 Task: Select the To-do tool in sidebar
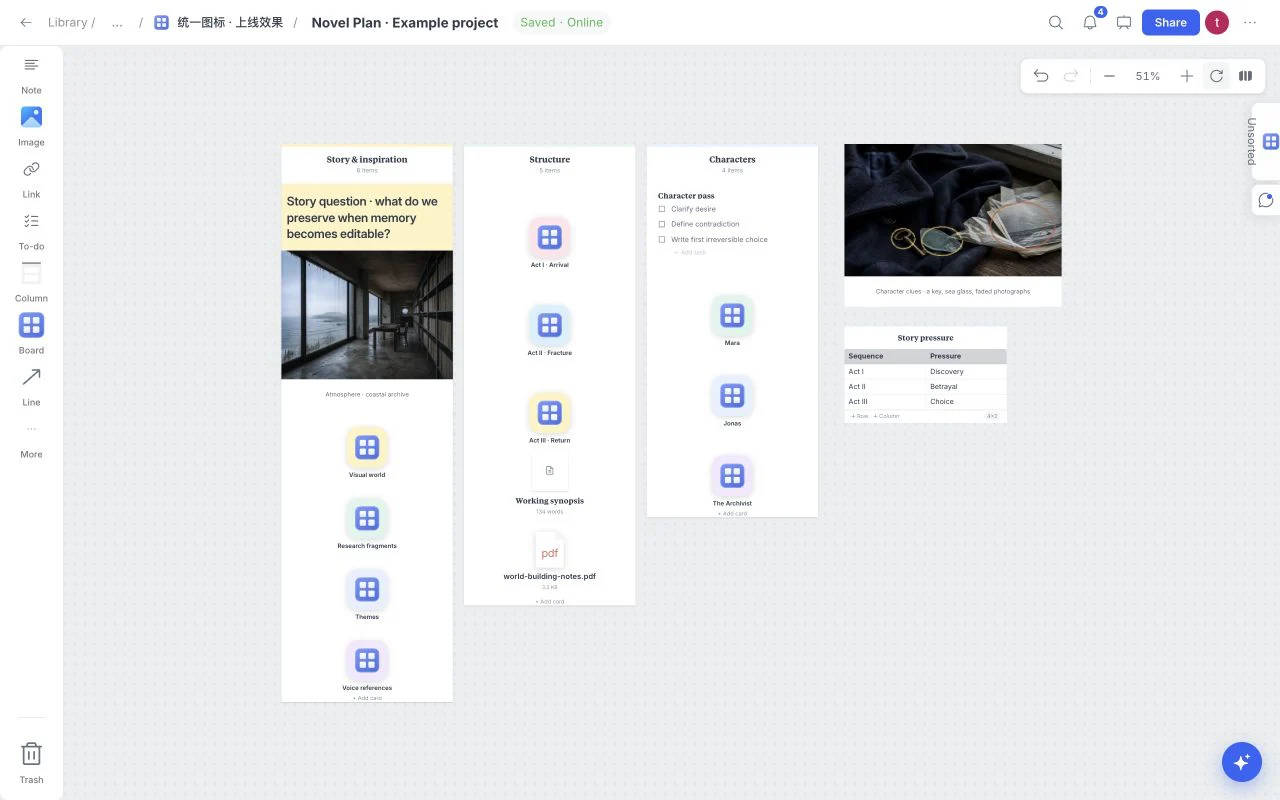(31, 231)
